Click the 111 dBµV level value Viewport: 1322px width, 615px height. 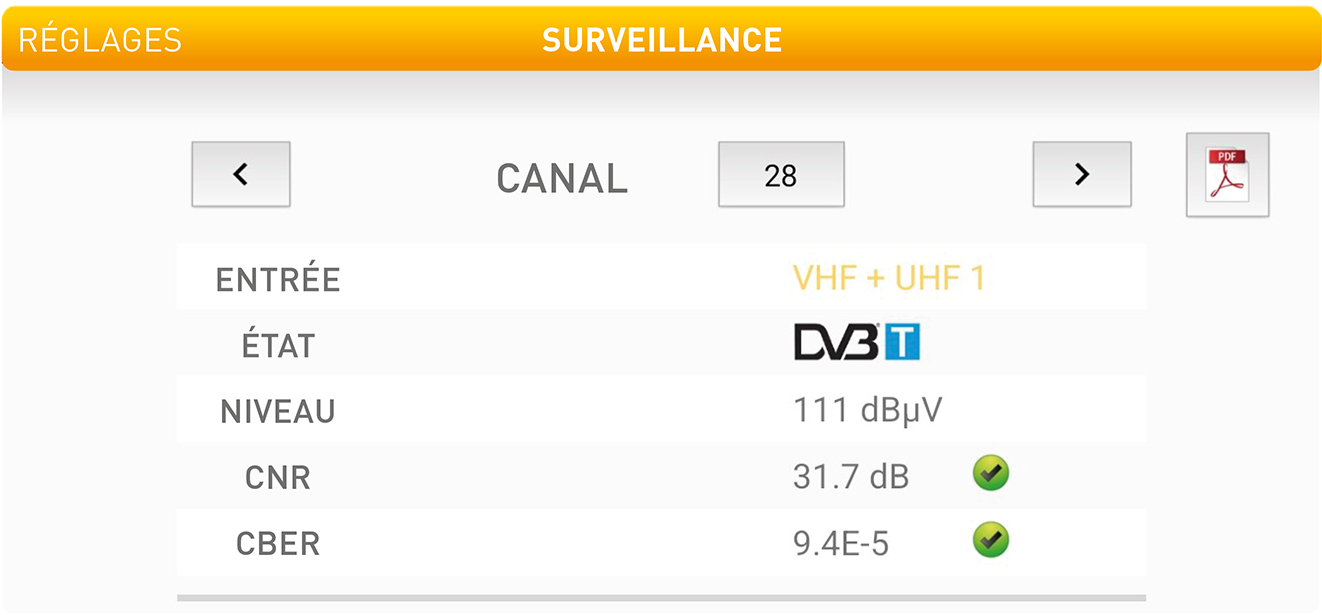click(867, 410)
